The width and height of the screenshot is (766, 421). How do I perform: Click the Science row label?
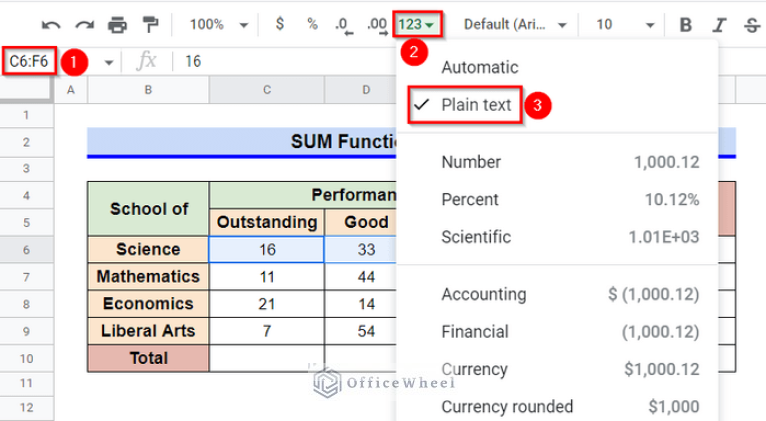[149, 250]
